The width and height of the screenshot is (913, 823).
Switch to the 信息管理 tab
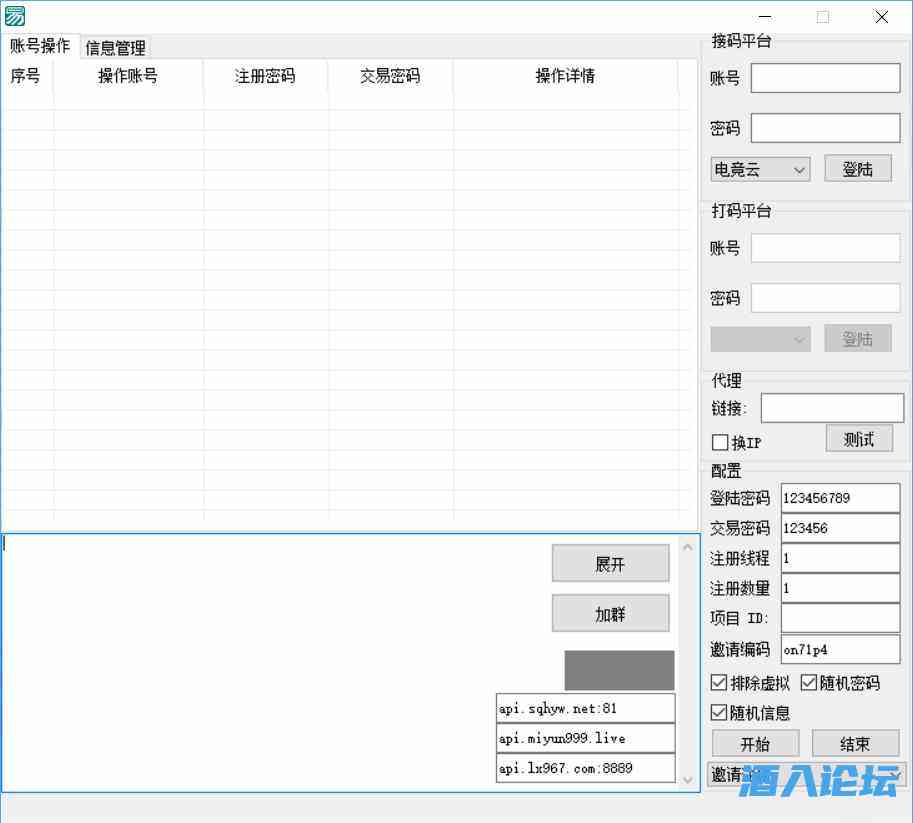coord(115,47)
